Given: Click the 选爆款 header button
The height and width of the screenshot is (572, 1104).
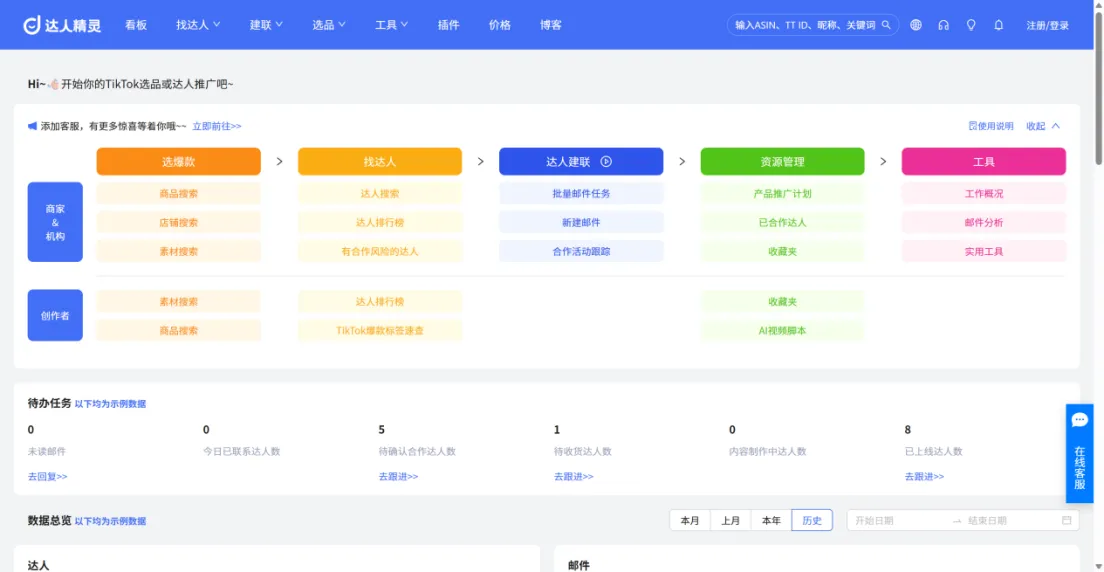Looking at the screenshot, I should point(179,161).
